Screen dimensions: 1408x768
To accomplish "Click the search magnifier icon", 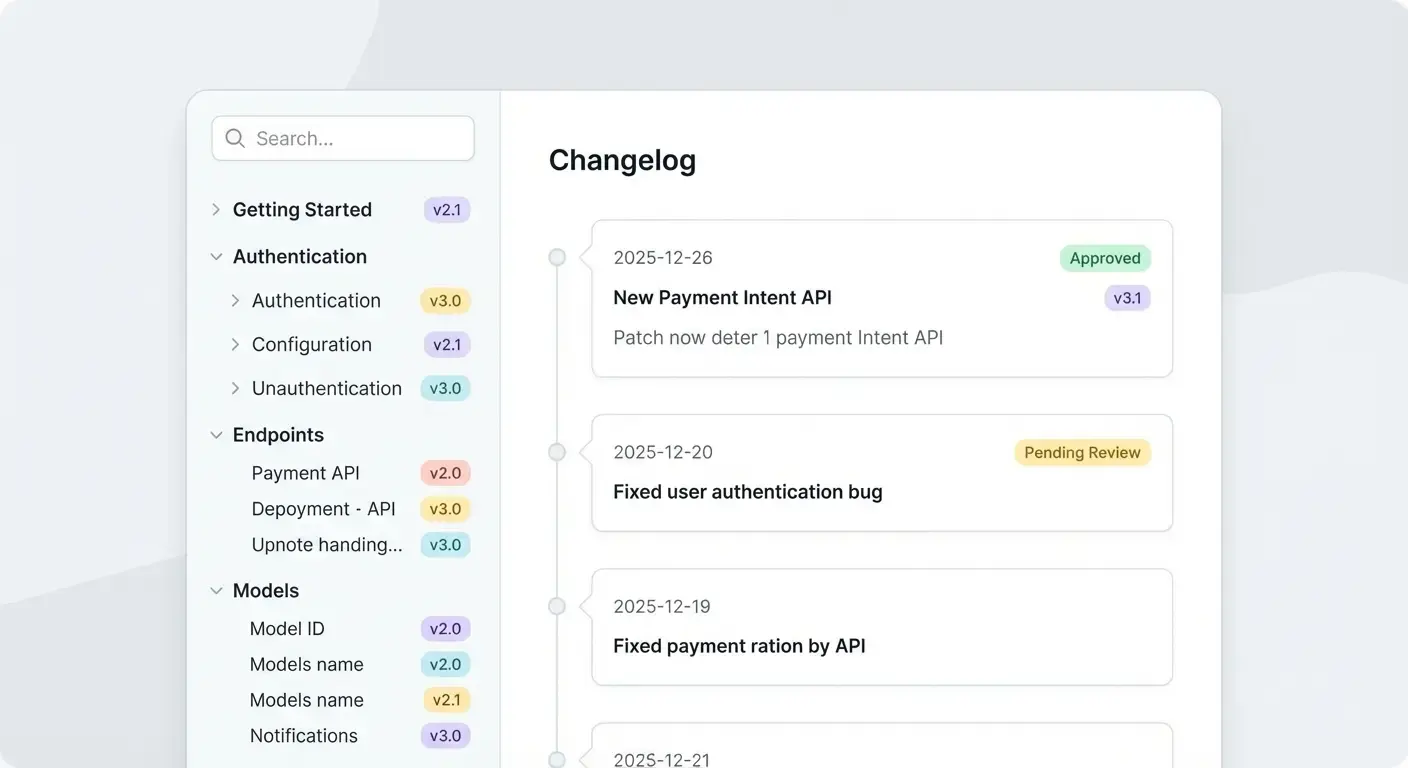I will (234, 138).
